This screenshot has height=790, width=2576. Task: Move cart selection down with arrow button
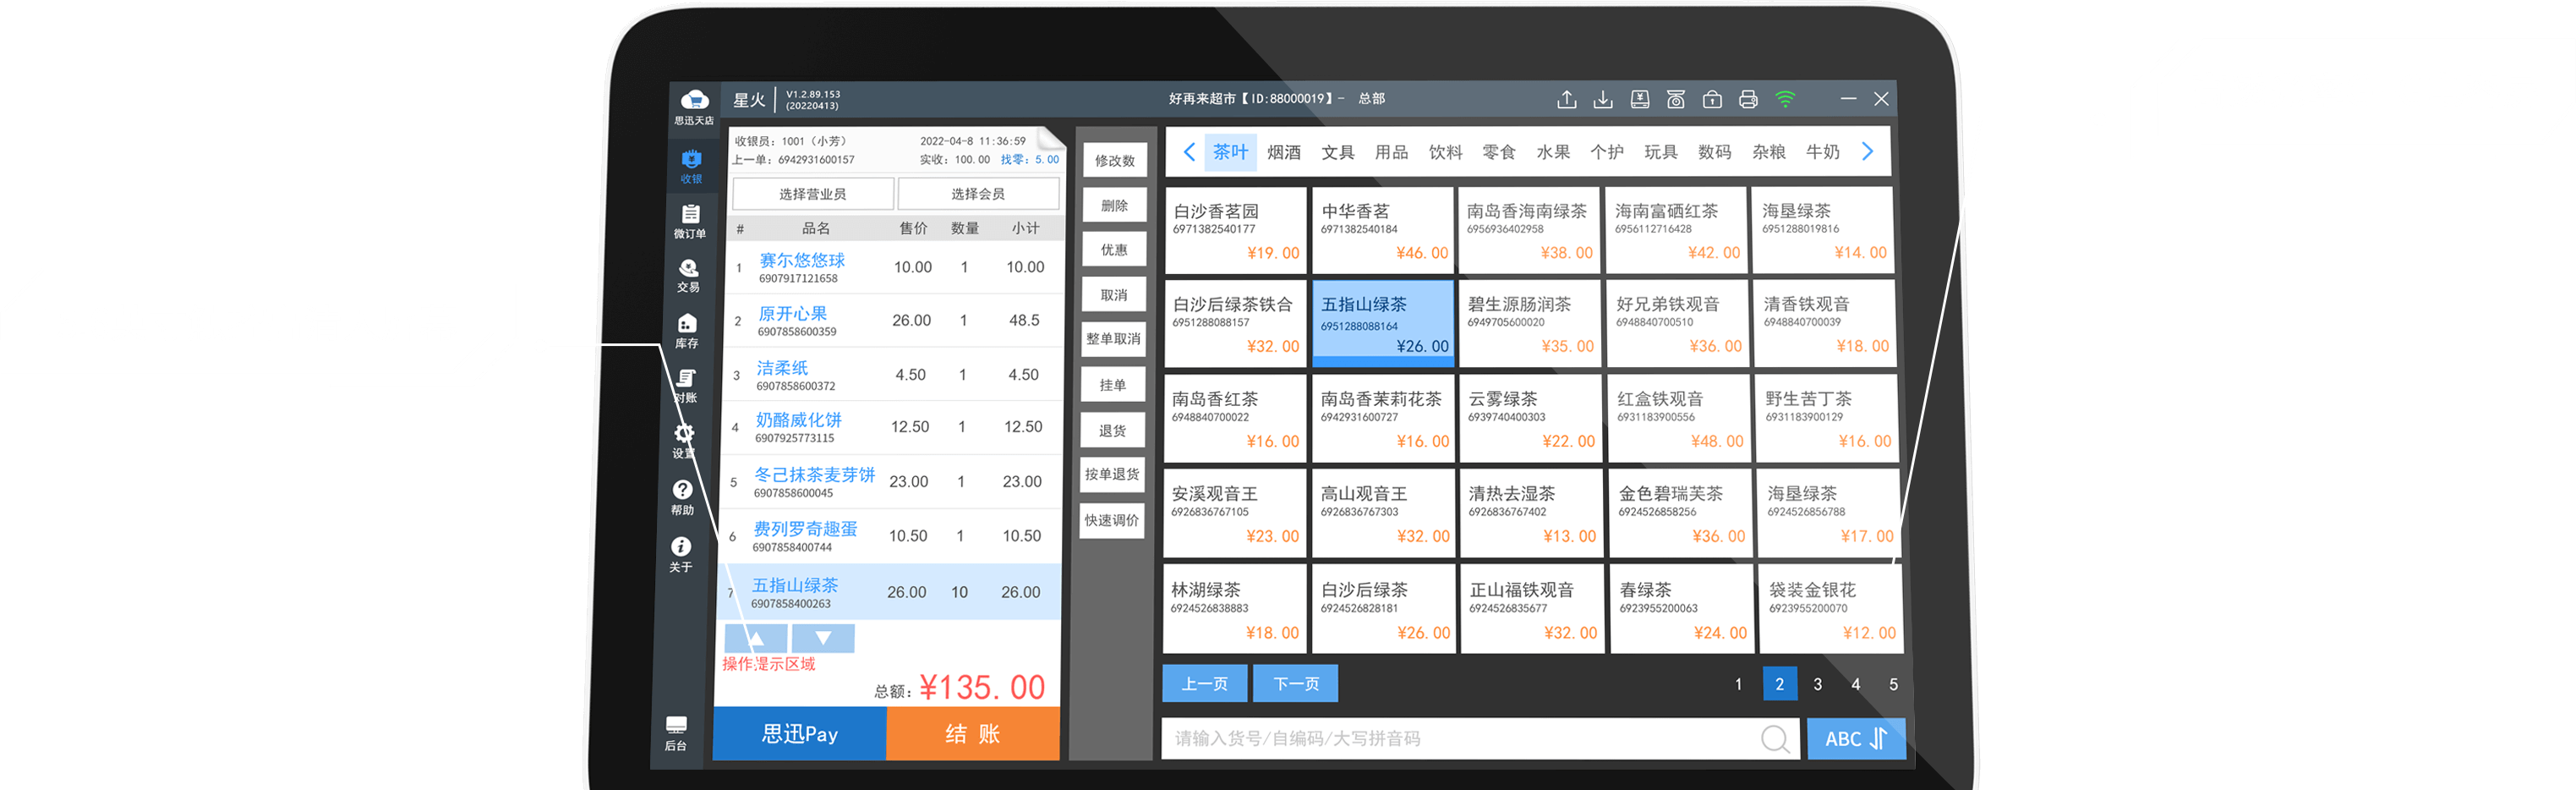tap(823, 638)
